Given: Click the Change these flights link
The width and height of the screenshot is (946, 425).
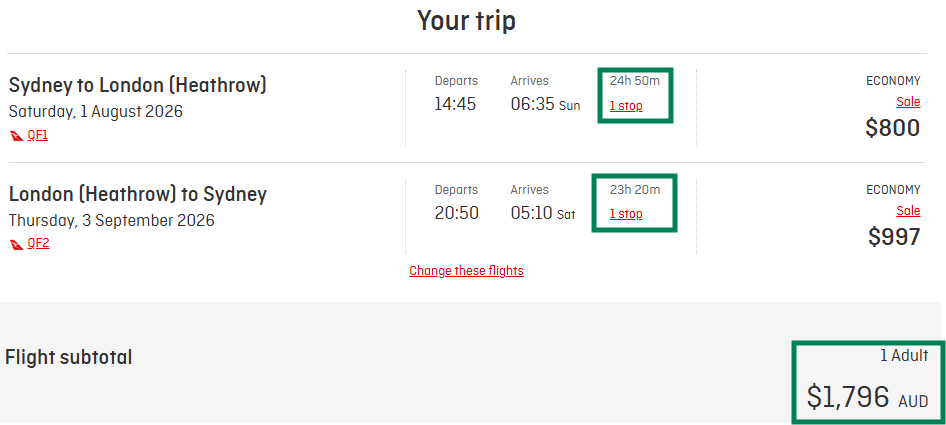Looking at the screenshot, I should (466, 271).
